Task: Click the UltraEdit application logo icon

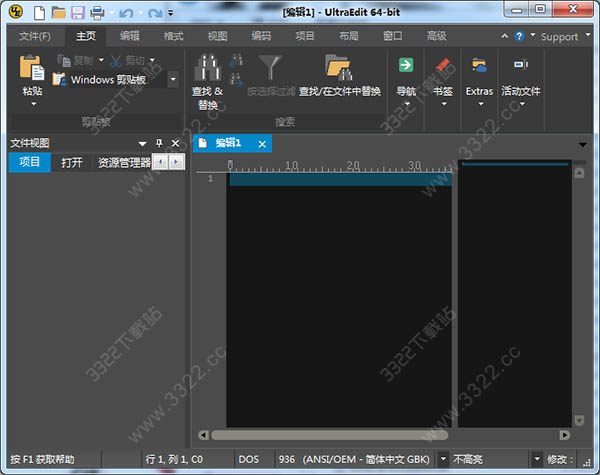Action: coord(16,12)
